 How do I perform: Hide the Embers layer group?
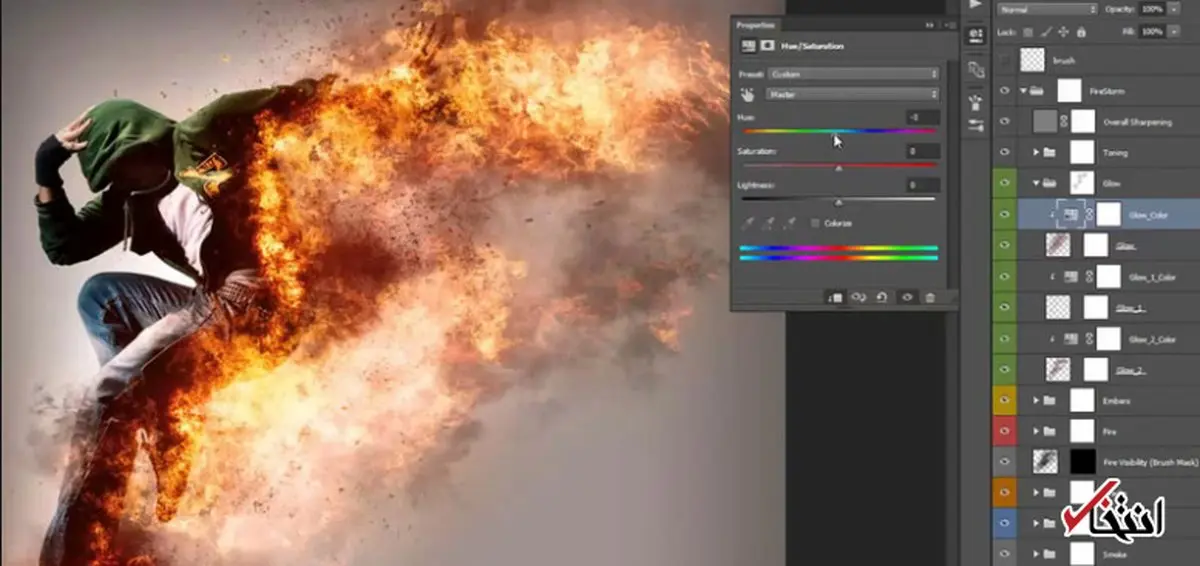(x=1006, y=400)
